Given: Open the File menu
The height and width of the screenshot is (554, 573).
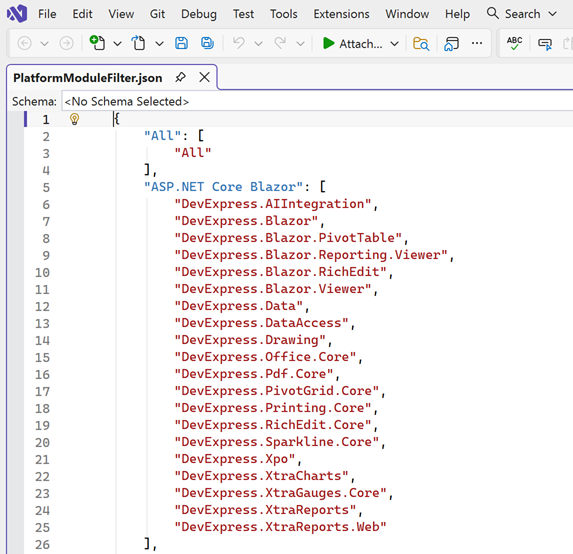Looking at the screenshot, I should coord(47,14).
